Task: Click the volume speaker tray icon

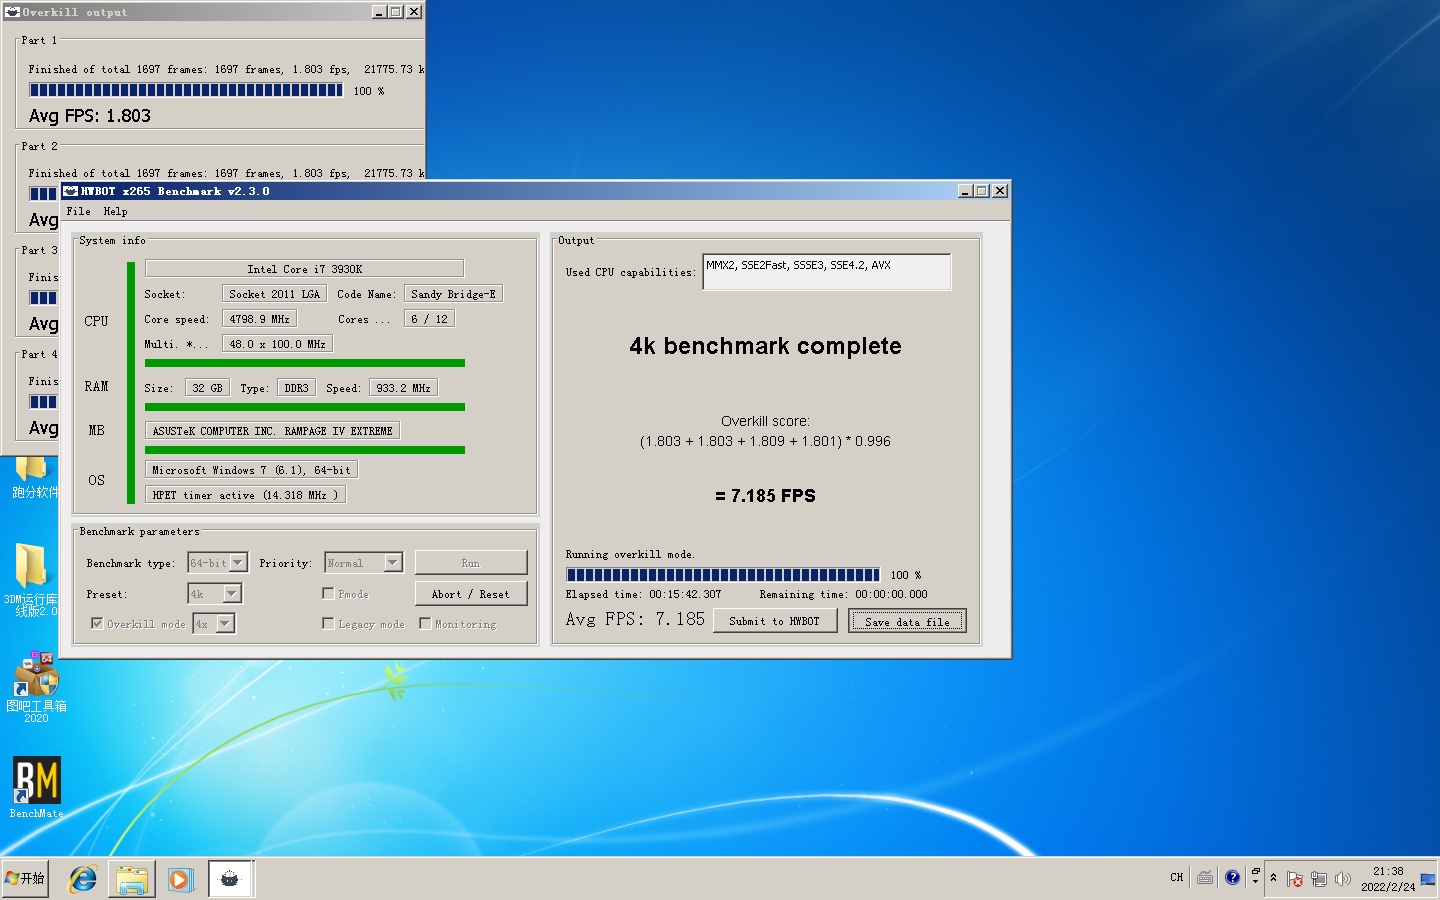Action: [1342, 879]
